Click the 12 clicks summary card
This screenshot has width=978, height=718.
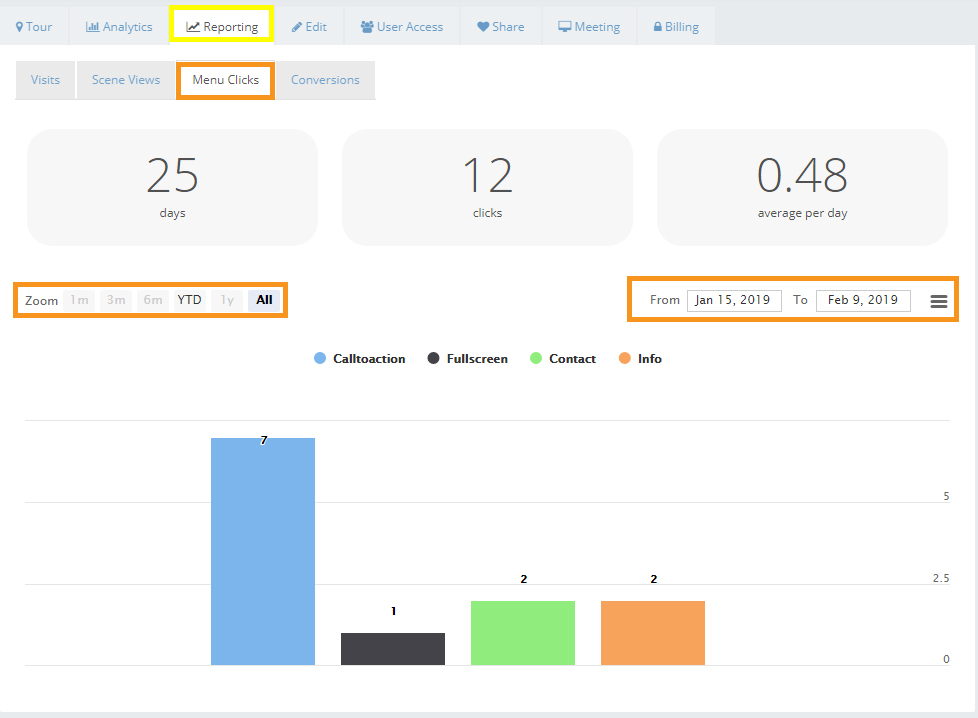(487, 187)
